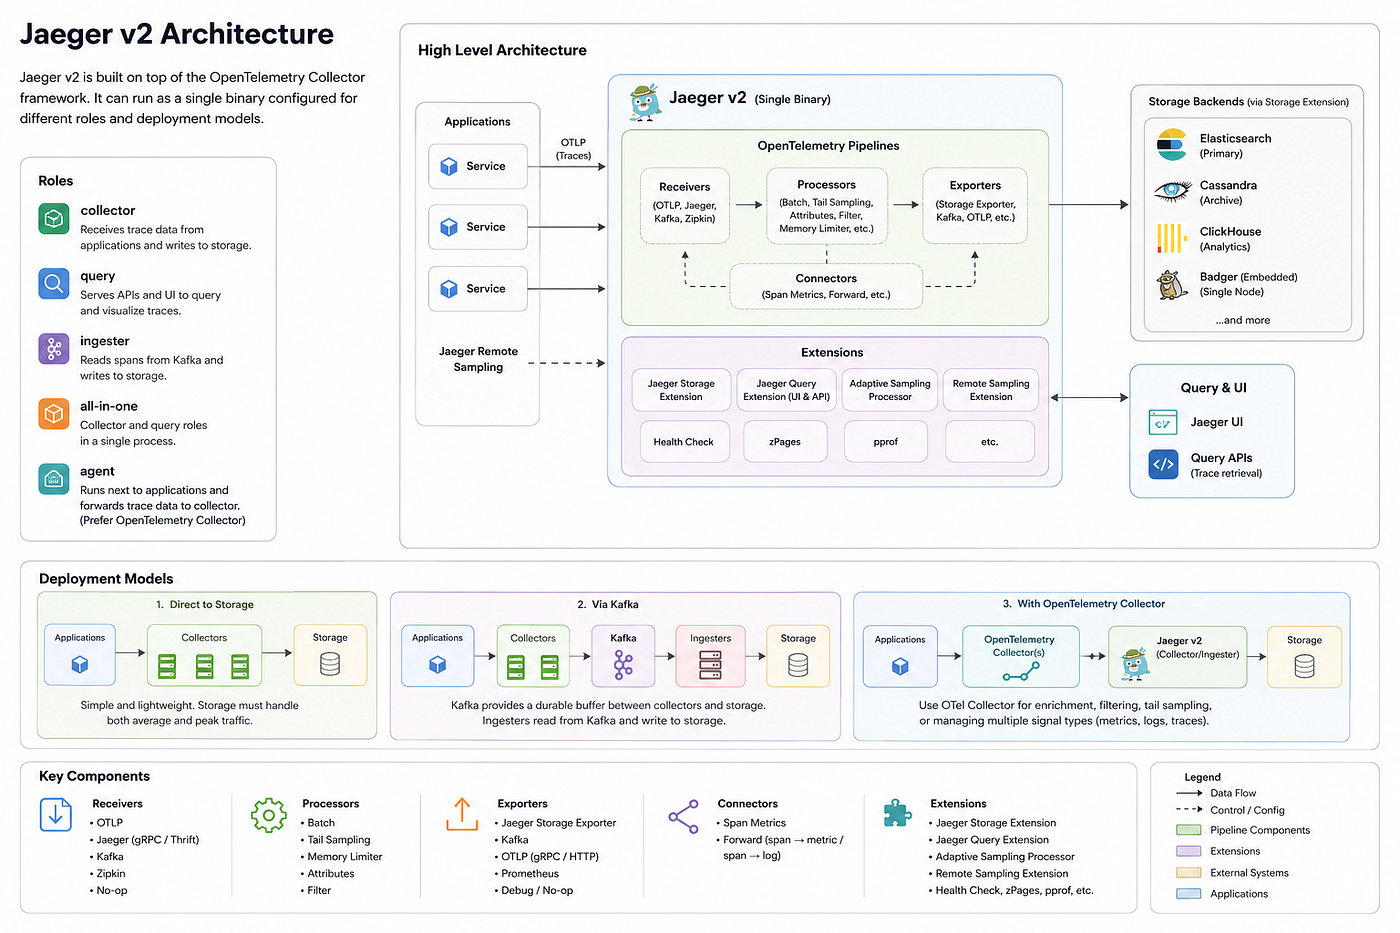Click the Cassandra eye logo

click(x=1172, y=191)
